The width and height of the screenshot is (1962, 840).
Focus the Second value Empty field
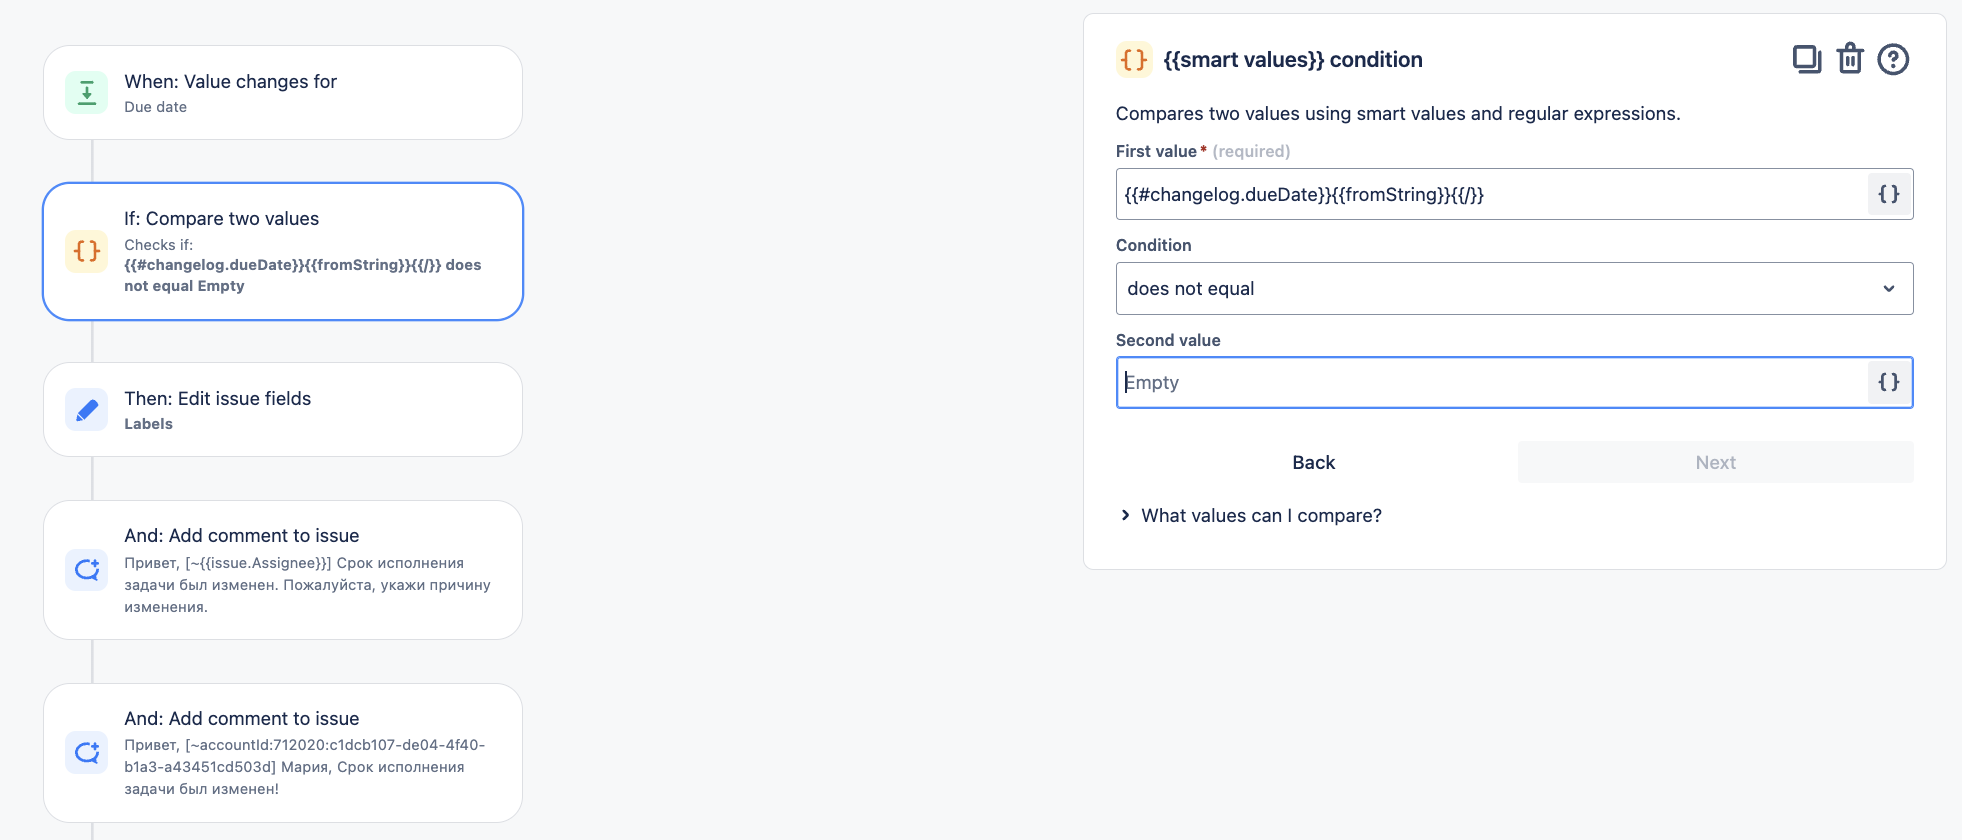pyautogui.click(x=1491, y=382)
